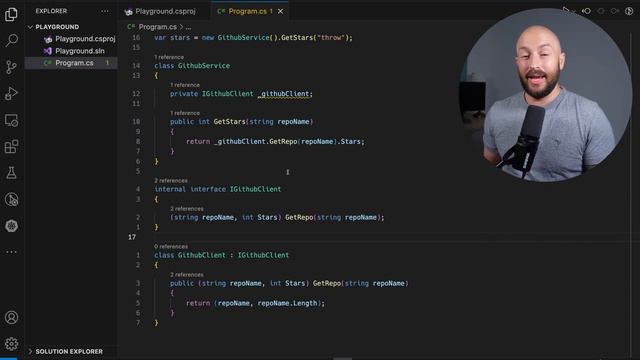This screenshot has height=360, width=640.
Task: Open the Explorer view in activity bar
Action: pyautogui.click(x=11, y=14)
